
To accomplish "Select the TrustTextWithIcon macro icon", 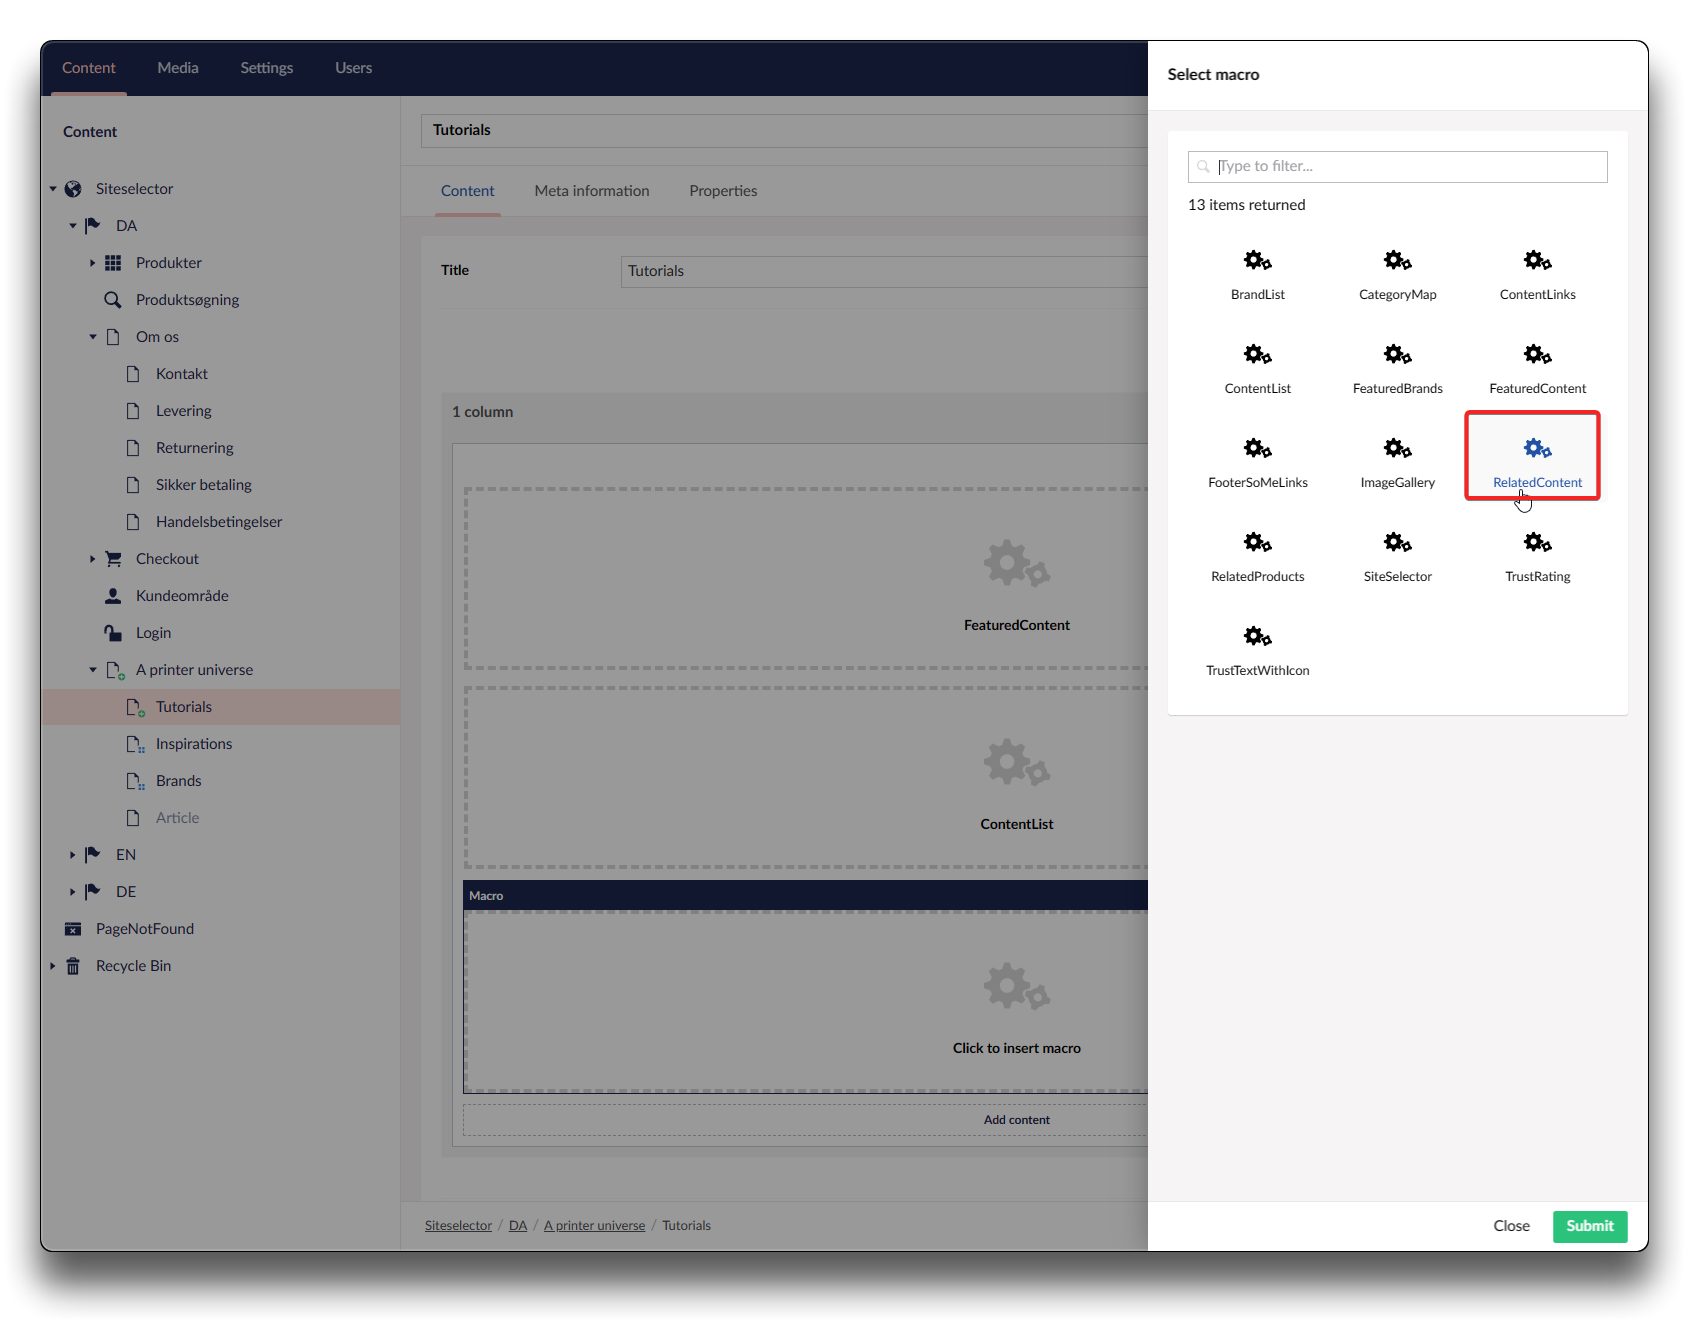I will click(x=1257, y=638).
